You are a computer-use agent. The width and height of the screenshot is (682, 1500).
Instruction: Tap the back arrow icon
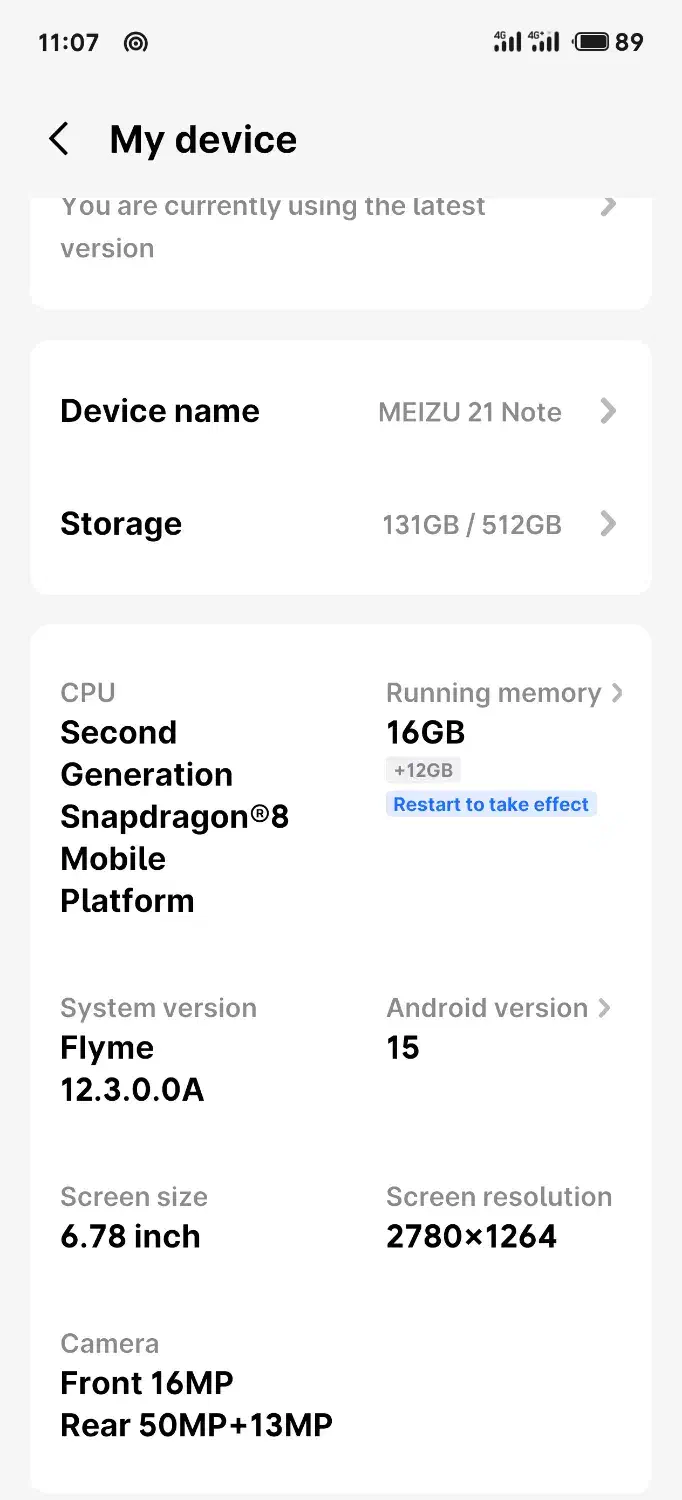pos(60,140)
